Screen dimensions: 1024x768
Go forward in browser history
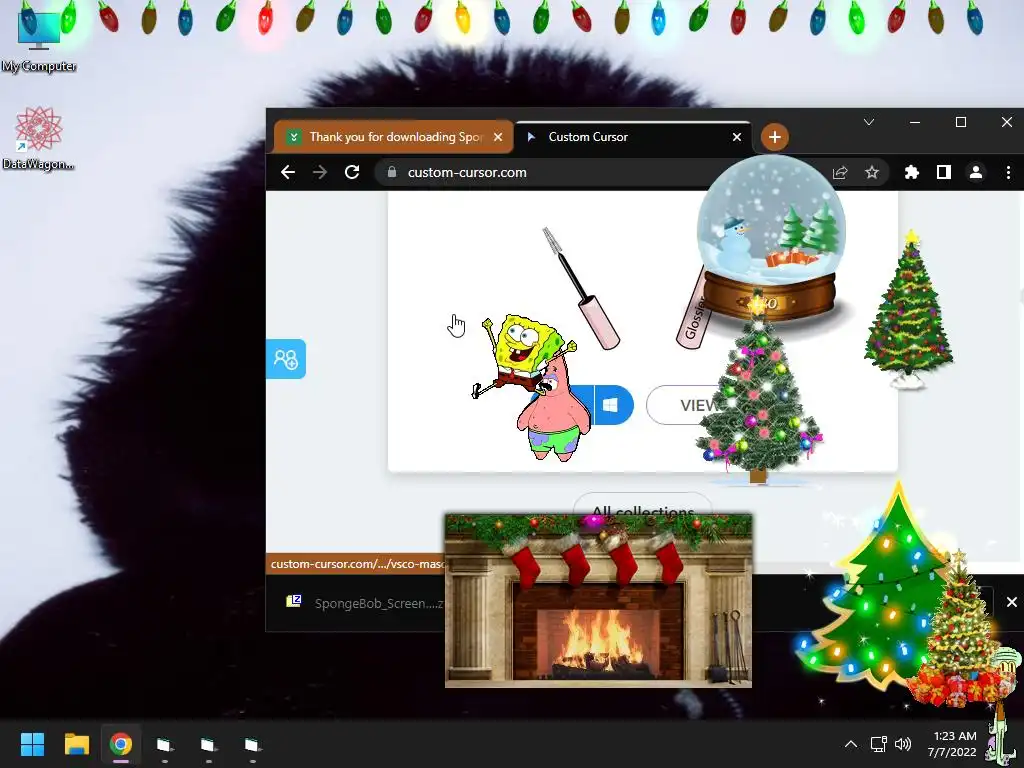[x=320, y=172]
